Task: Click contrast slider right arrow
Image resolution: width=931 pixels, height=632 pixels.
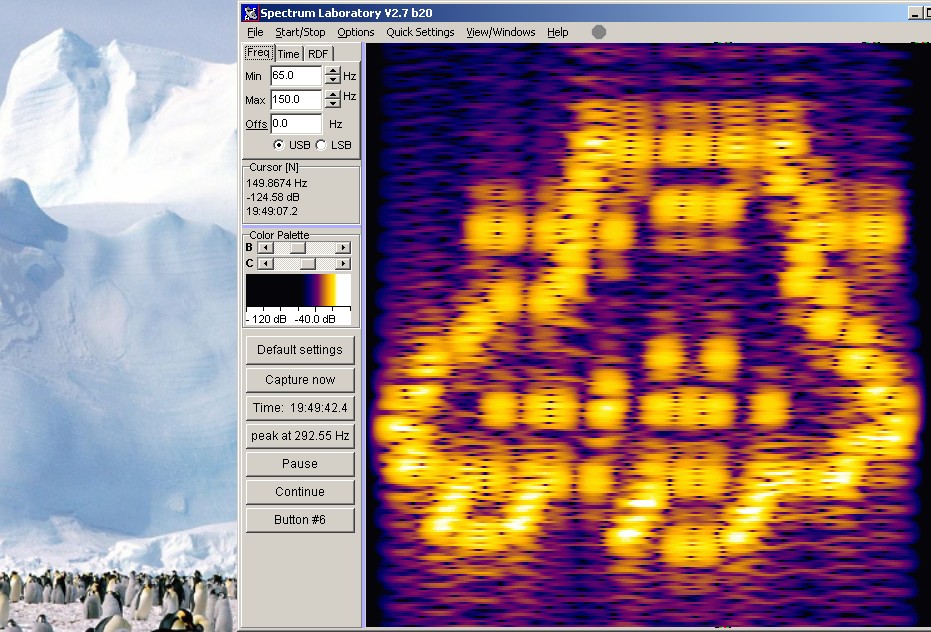Action: 343,264
